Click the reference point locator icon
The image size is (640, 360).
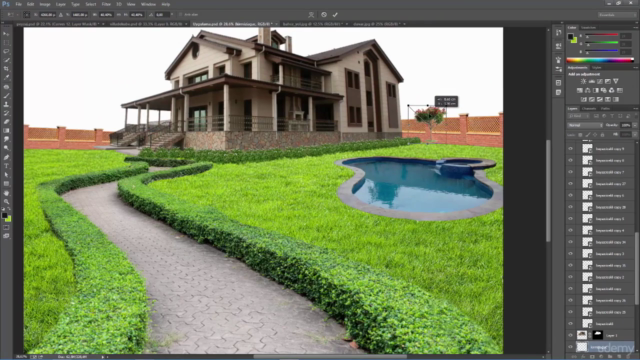(27, 15)
